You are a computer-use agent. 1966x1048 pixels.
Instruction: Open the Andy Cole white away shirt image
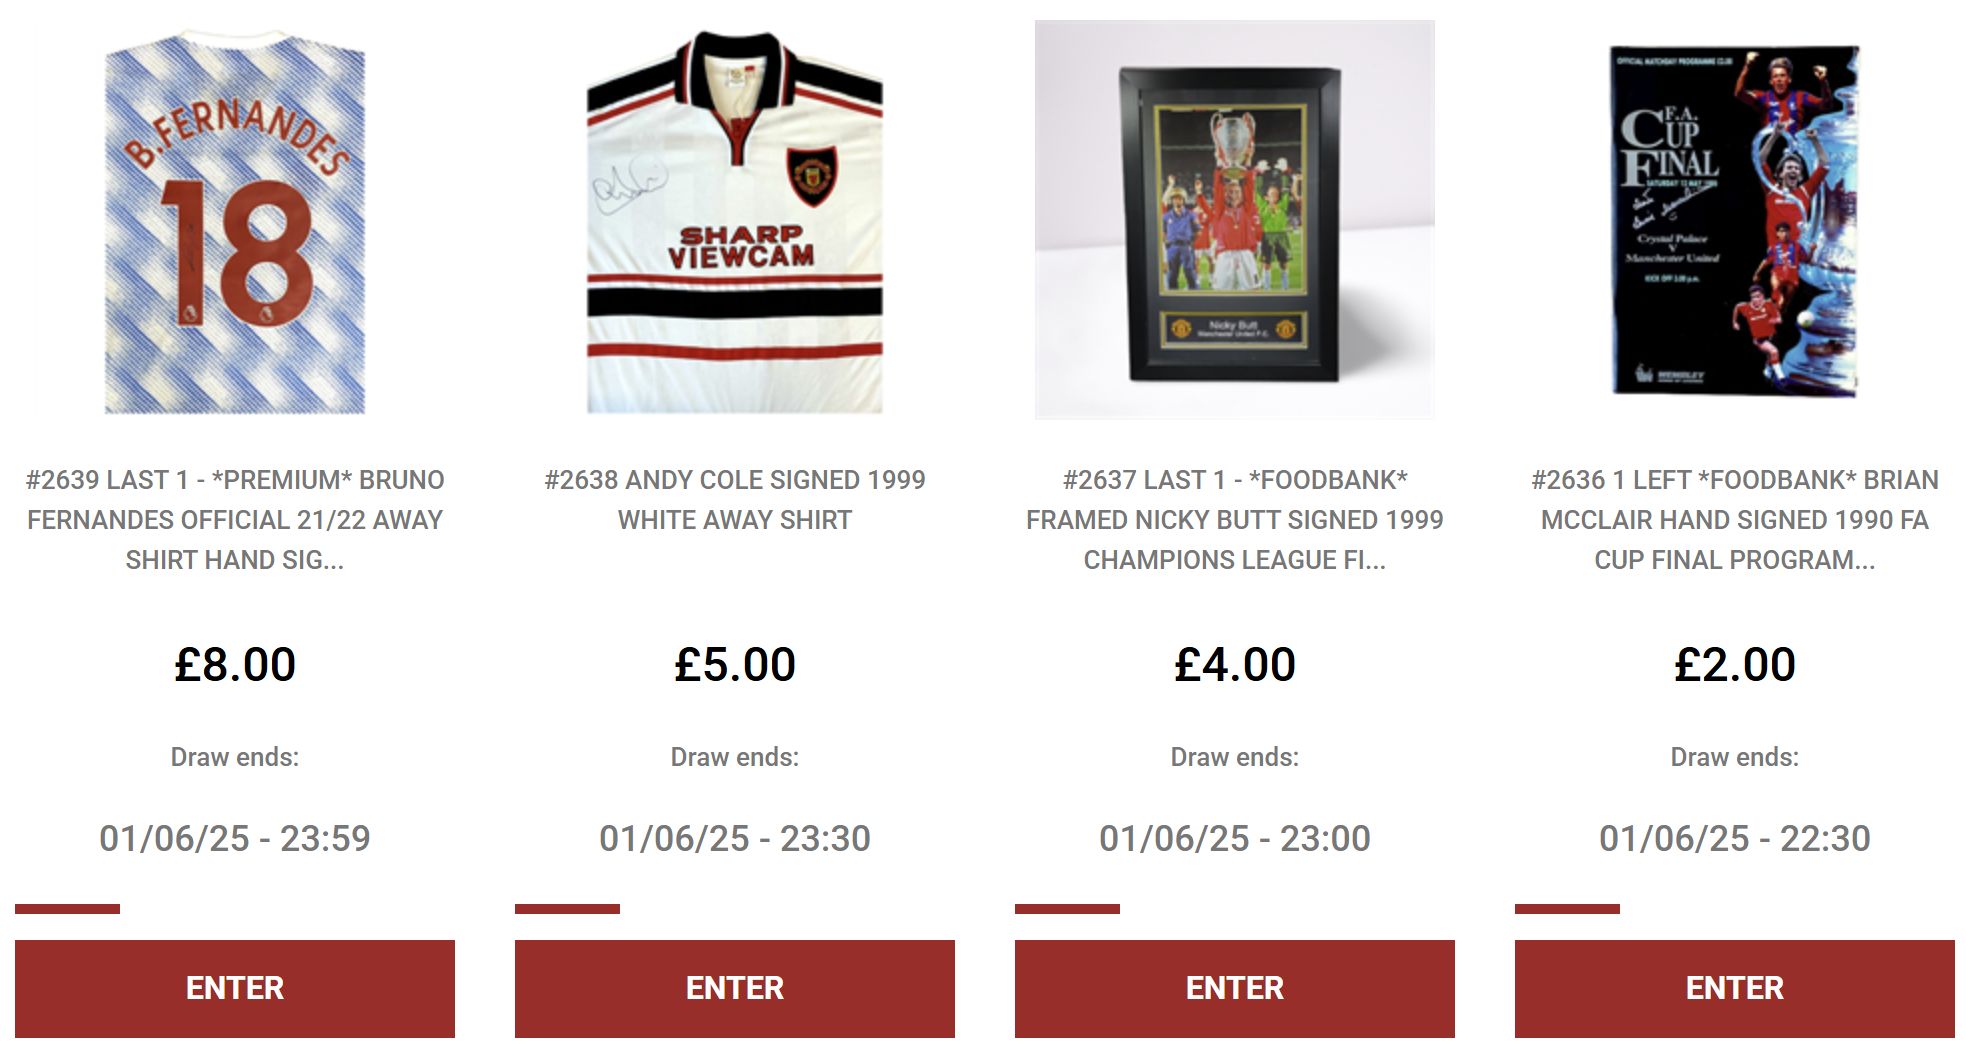tap(735, 220)
